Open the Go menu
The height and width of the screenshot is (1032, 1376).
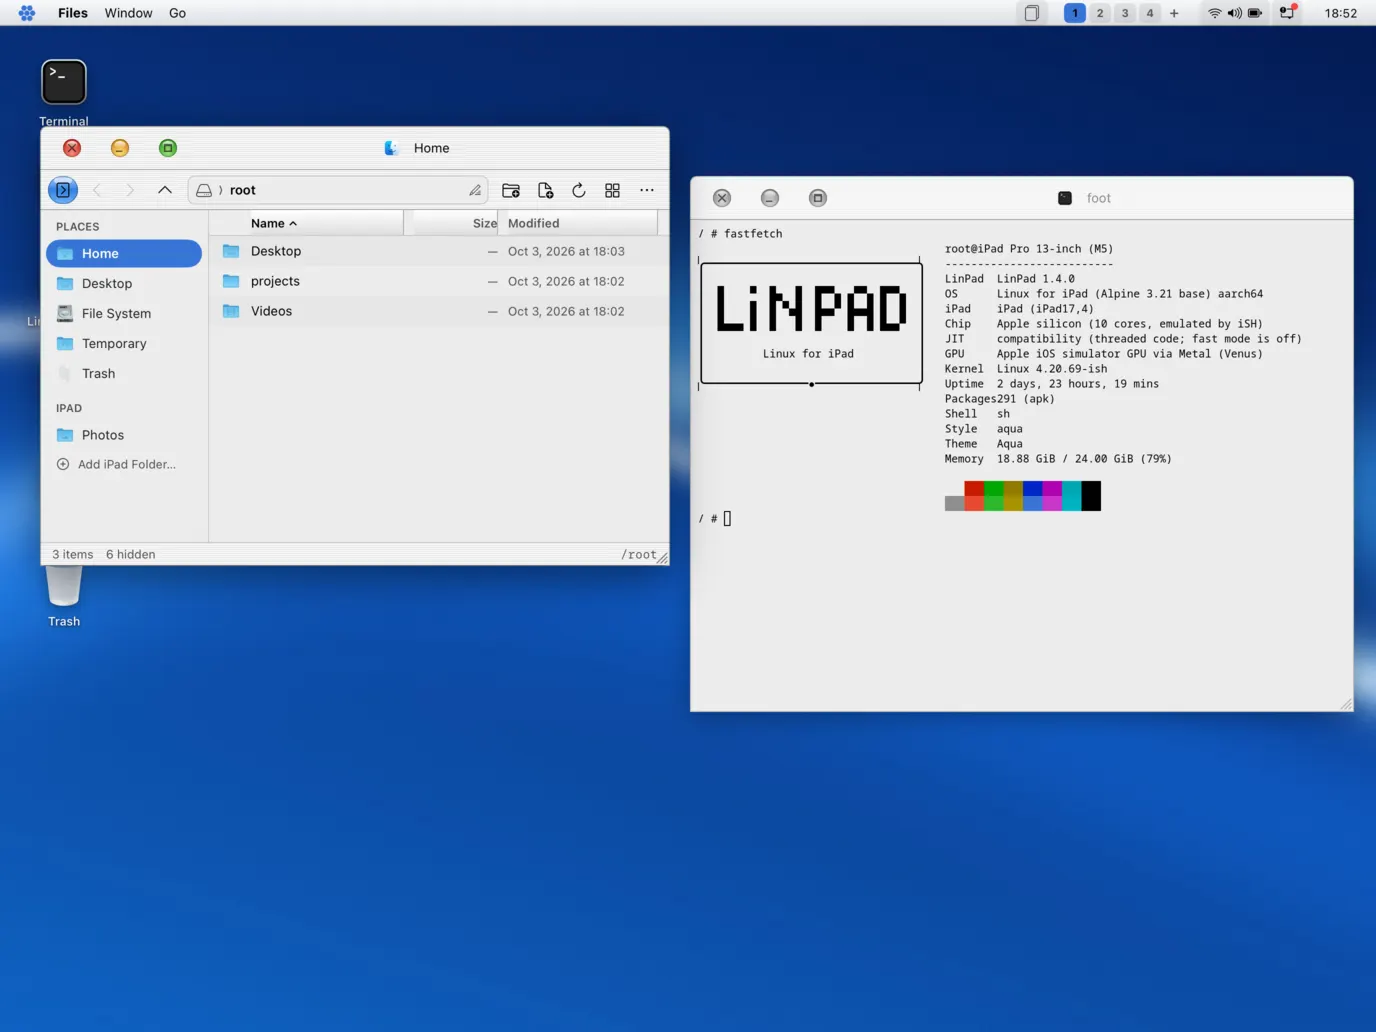(x=178, y=13)
